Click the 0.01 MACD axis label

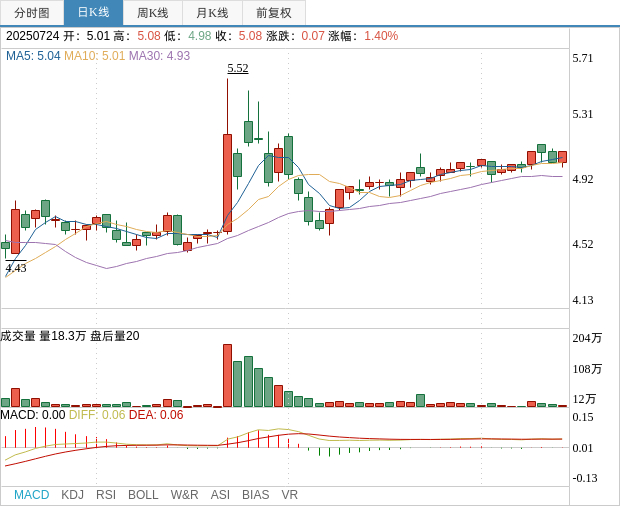tap(583, 448)
